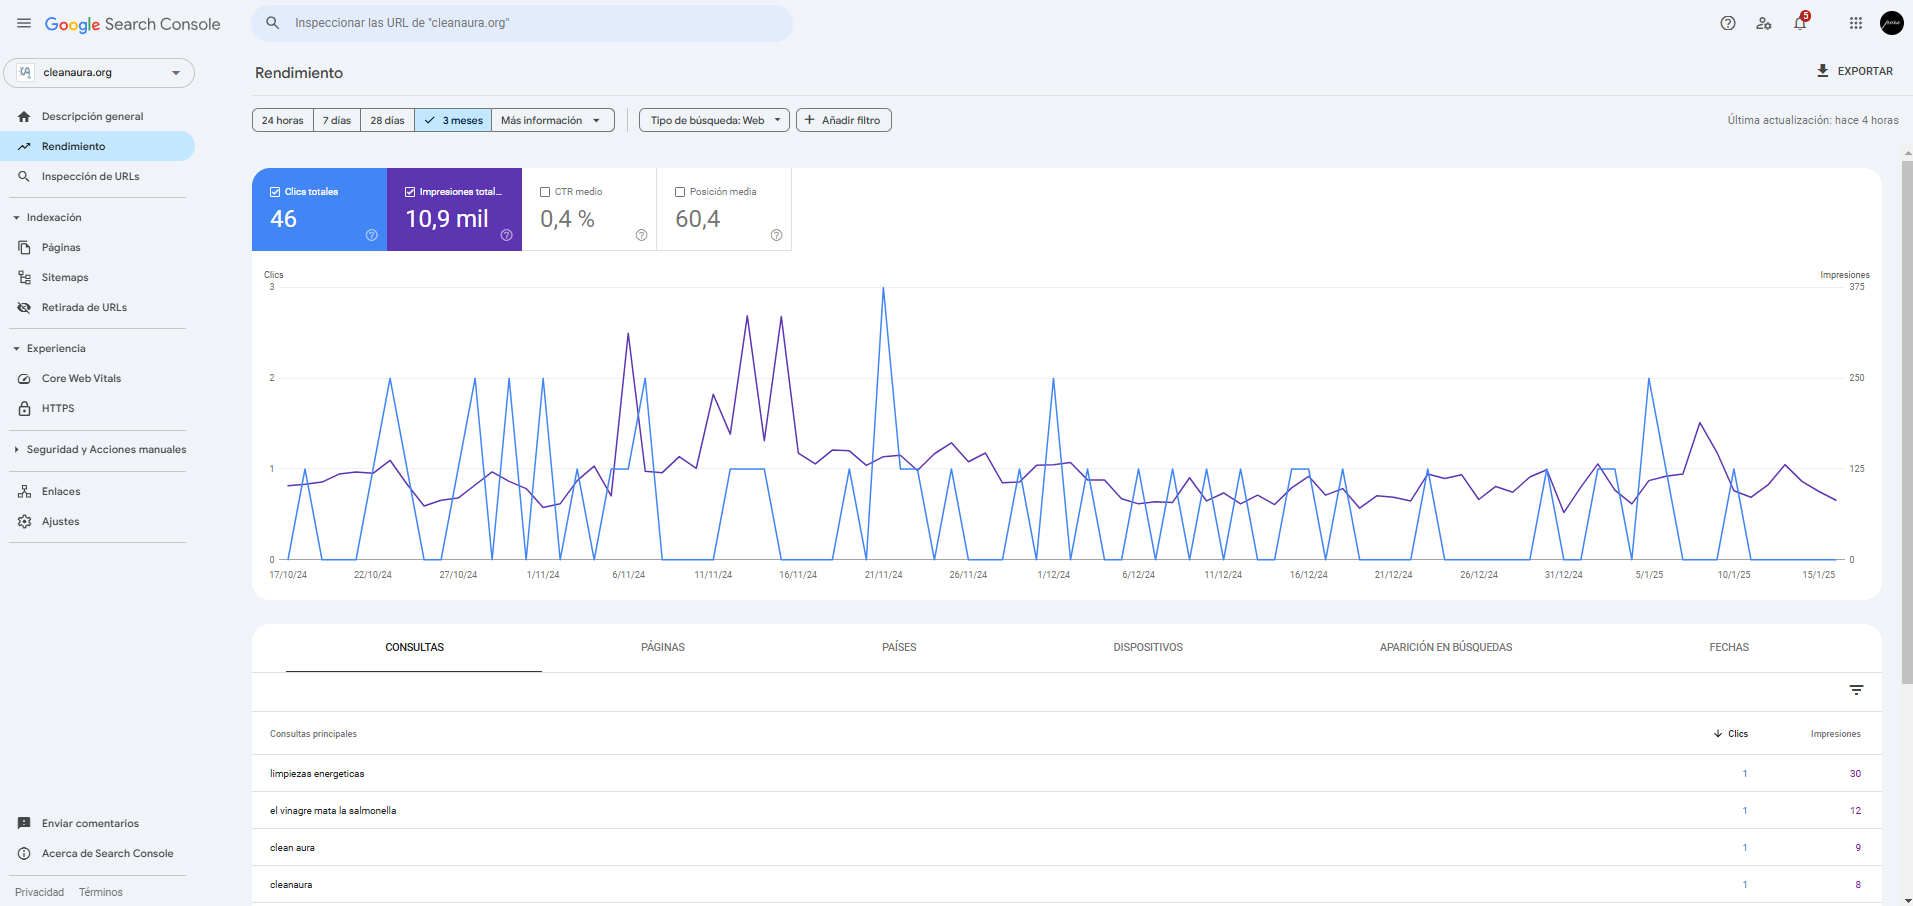Switch to the Consultas tab
Screen dimensions: 1913x906
pos(414,647)
